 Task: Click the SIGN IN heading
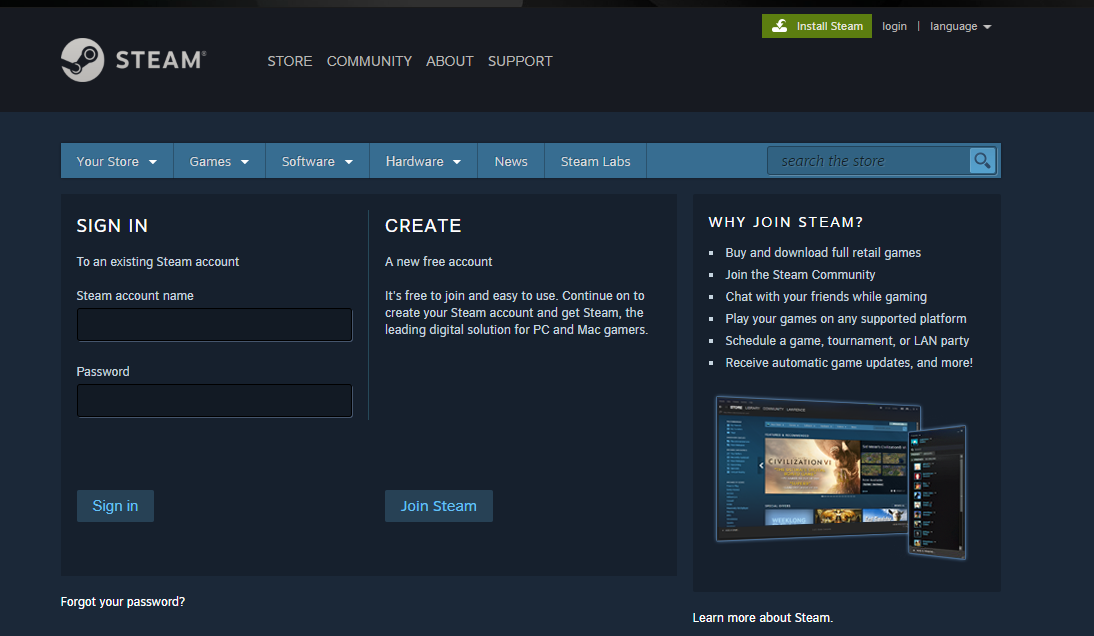(112, 226)
